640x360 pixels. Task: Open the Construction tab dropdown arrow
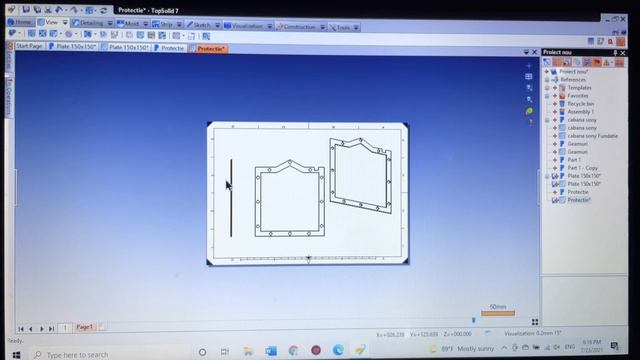[x=322, y=27]
